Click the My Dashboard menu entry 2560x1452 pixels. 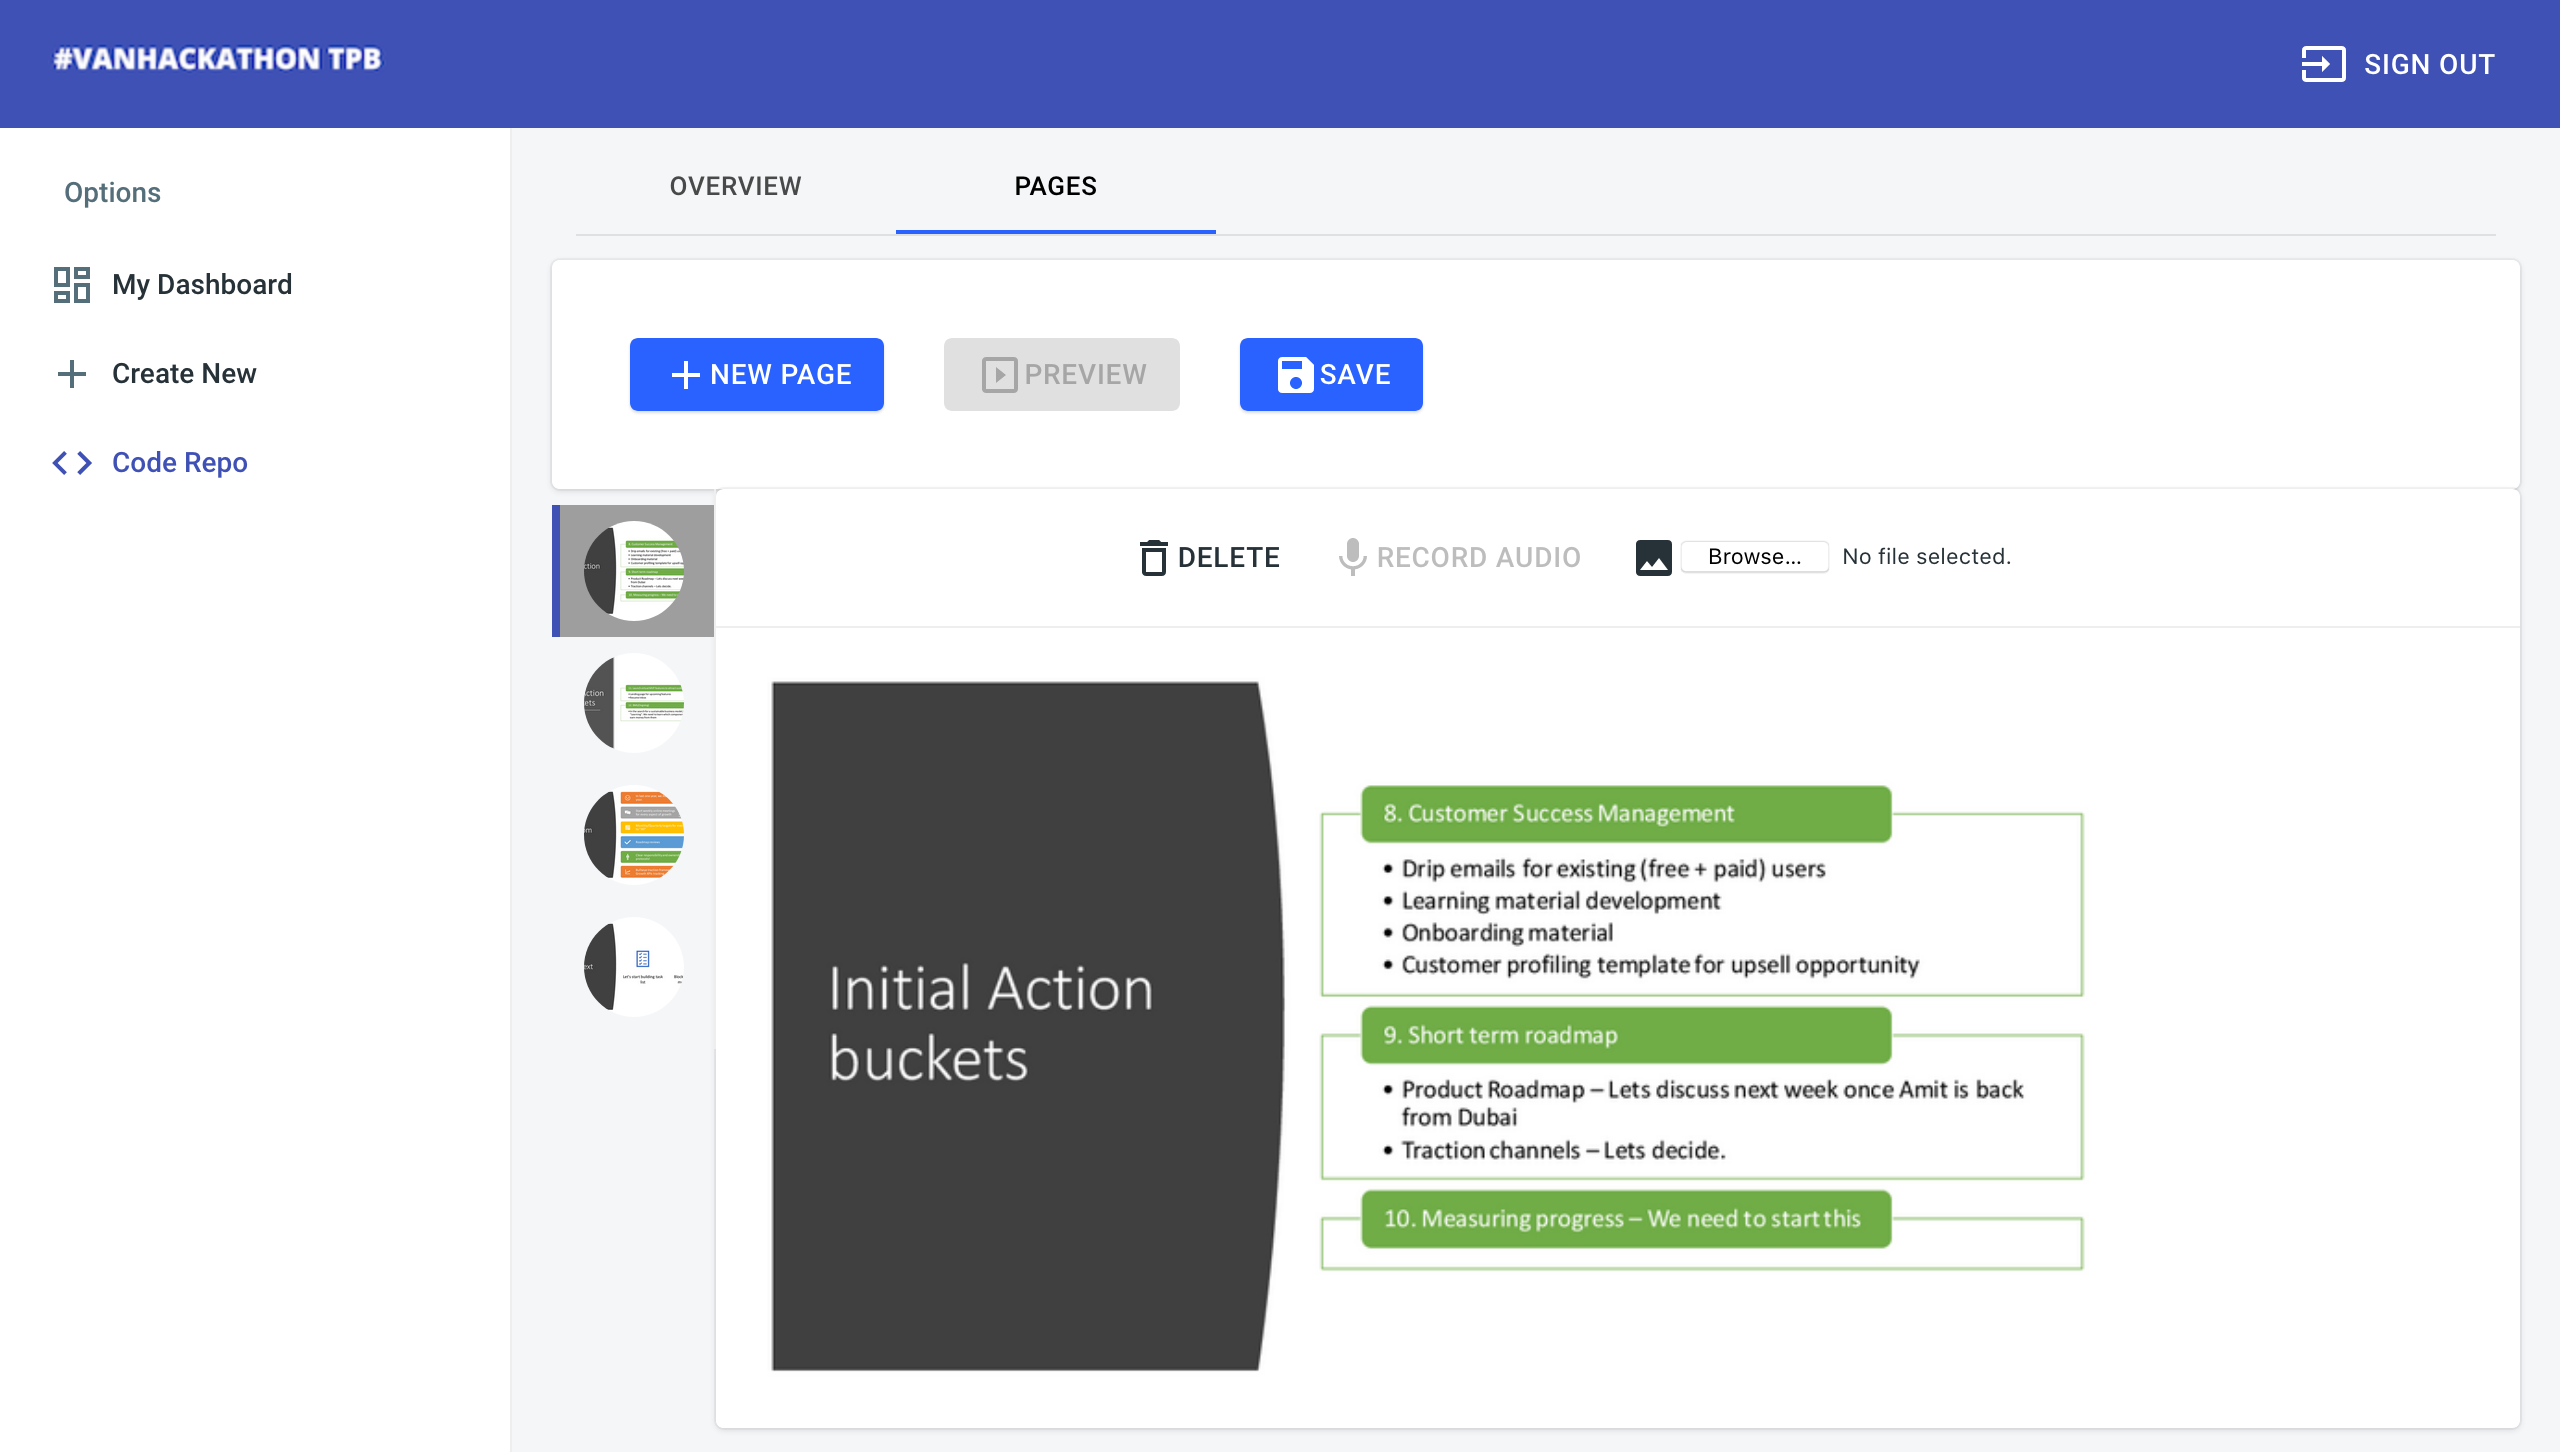[201, 285]
